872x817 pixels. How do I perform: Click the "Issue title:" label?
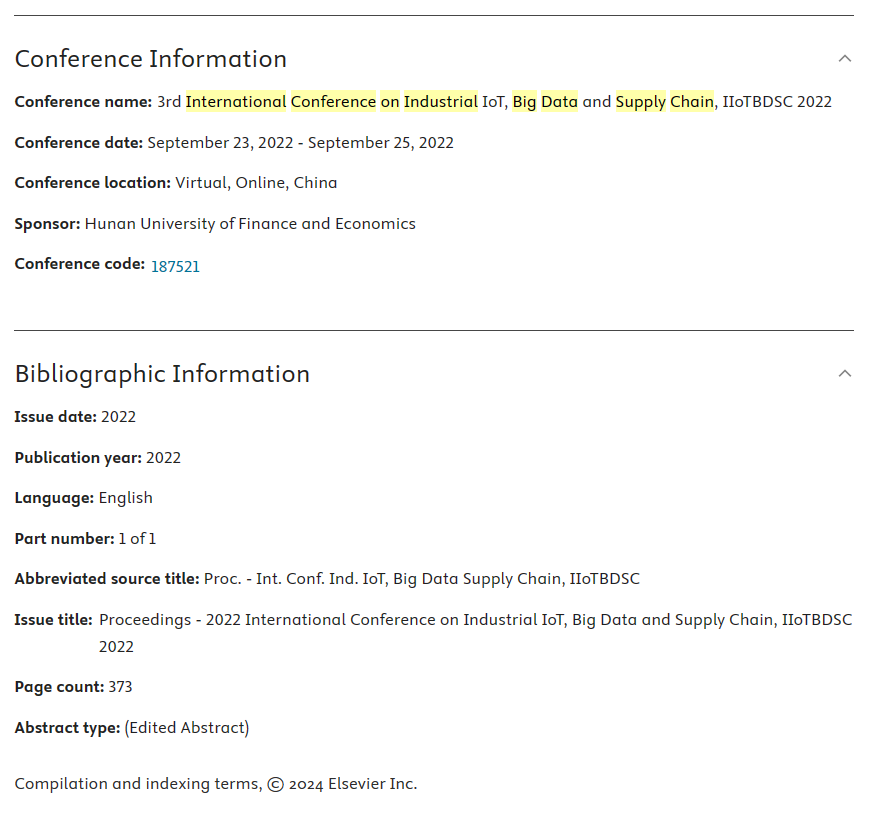pyautogui.click(x=54, y=620)
